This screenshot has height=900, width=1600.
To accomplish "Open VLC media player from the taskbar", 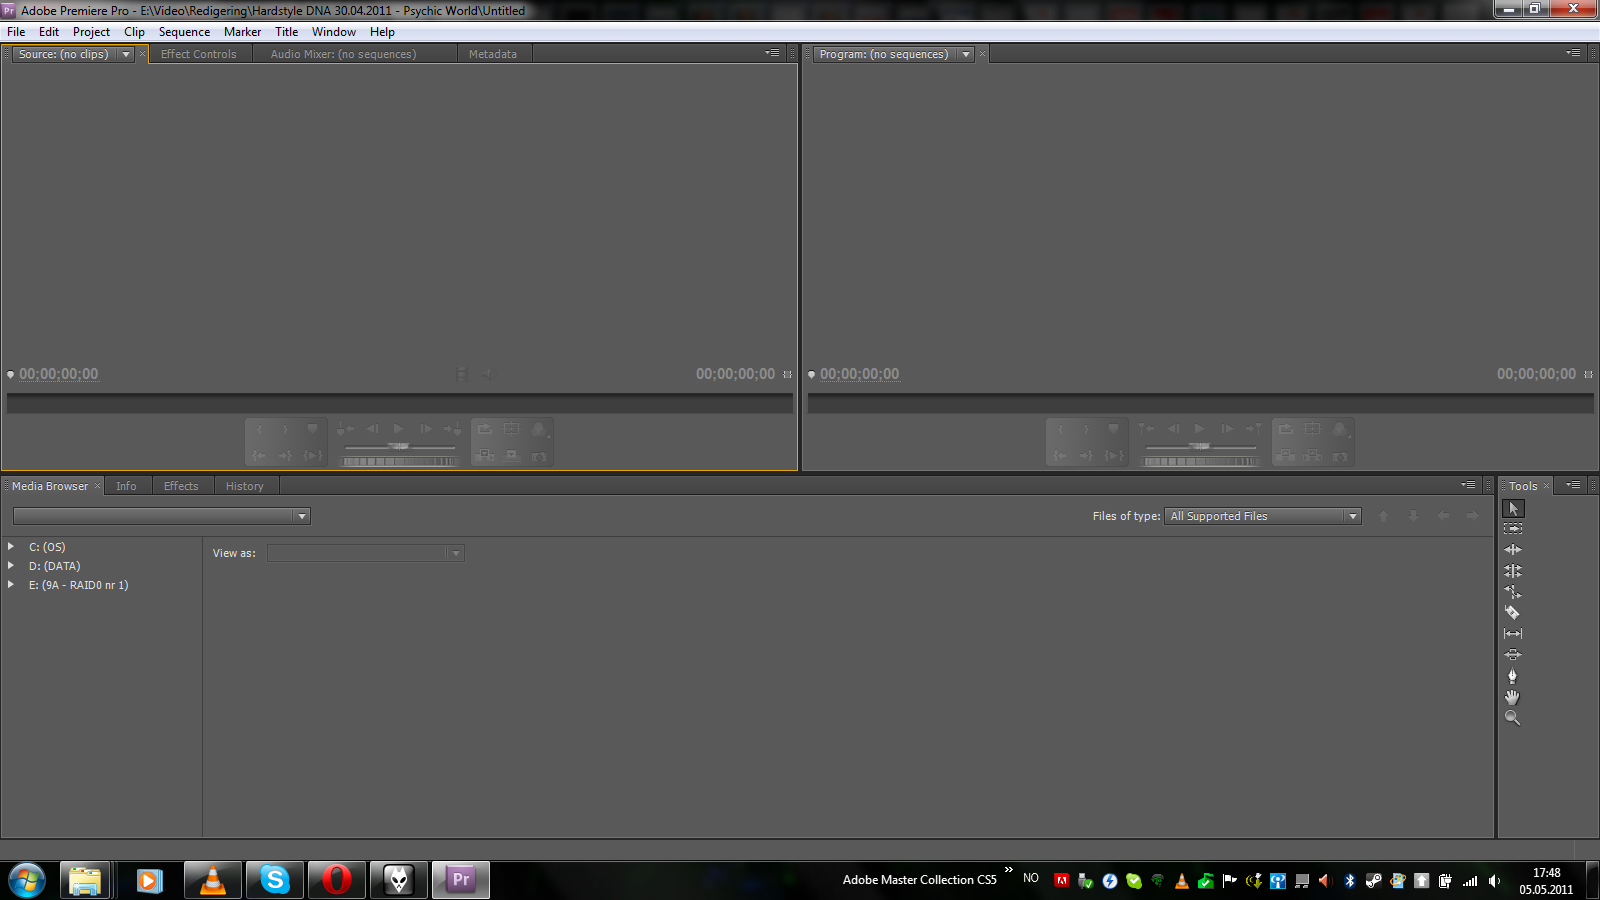I will click(213, 880).
